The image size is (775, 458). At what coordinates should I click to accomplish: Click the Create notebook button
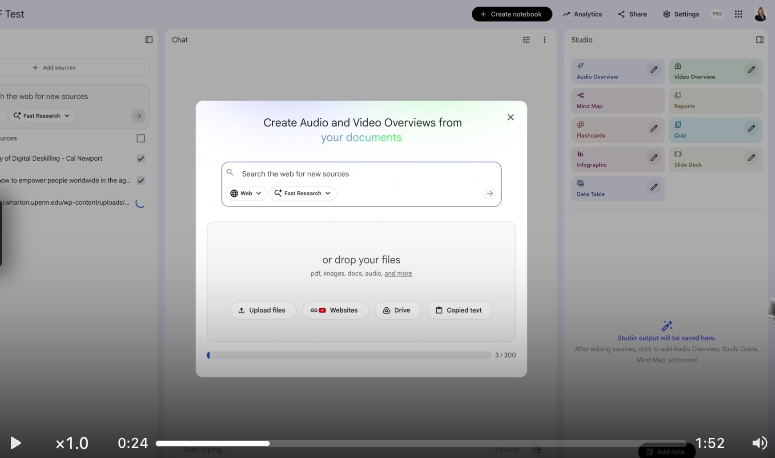pyautogui.click(x=511, y=14)
